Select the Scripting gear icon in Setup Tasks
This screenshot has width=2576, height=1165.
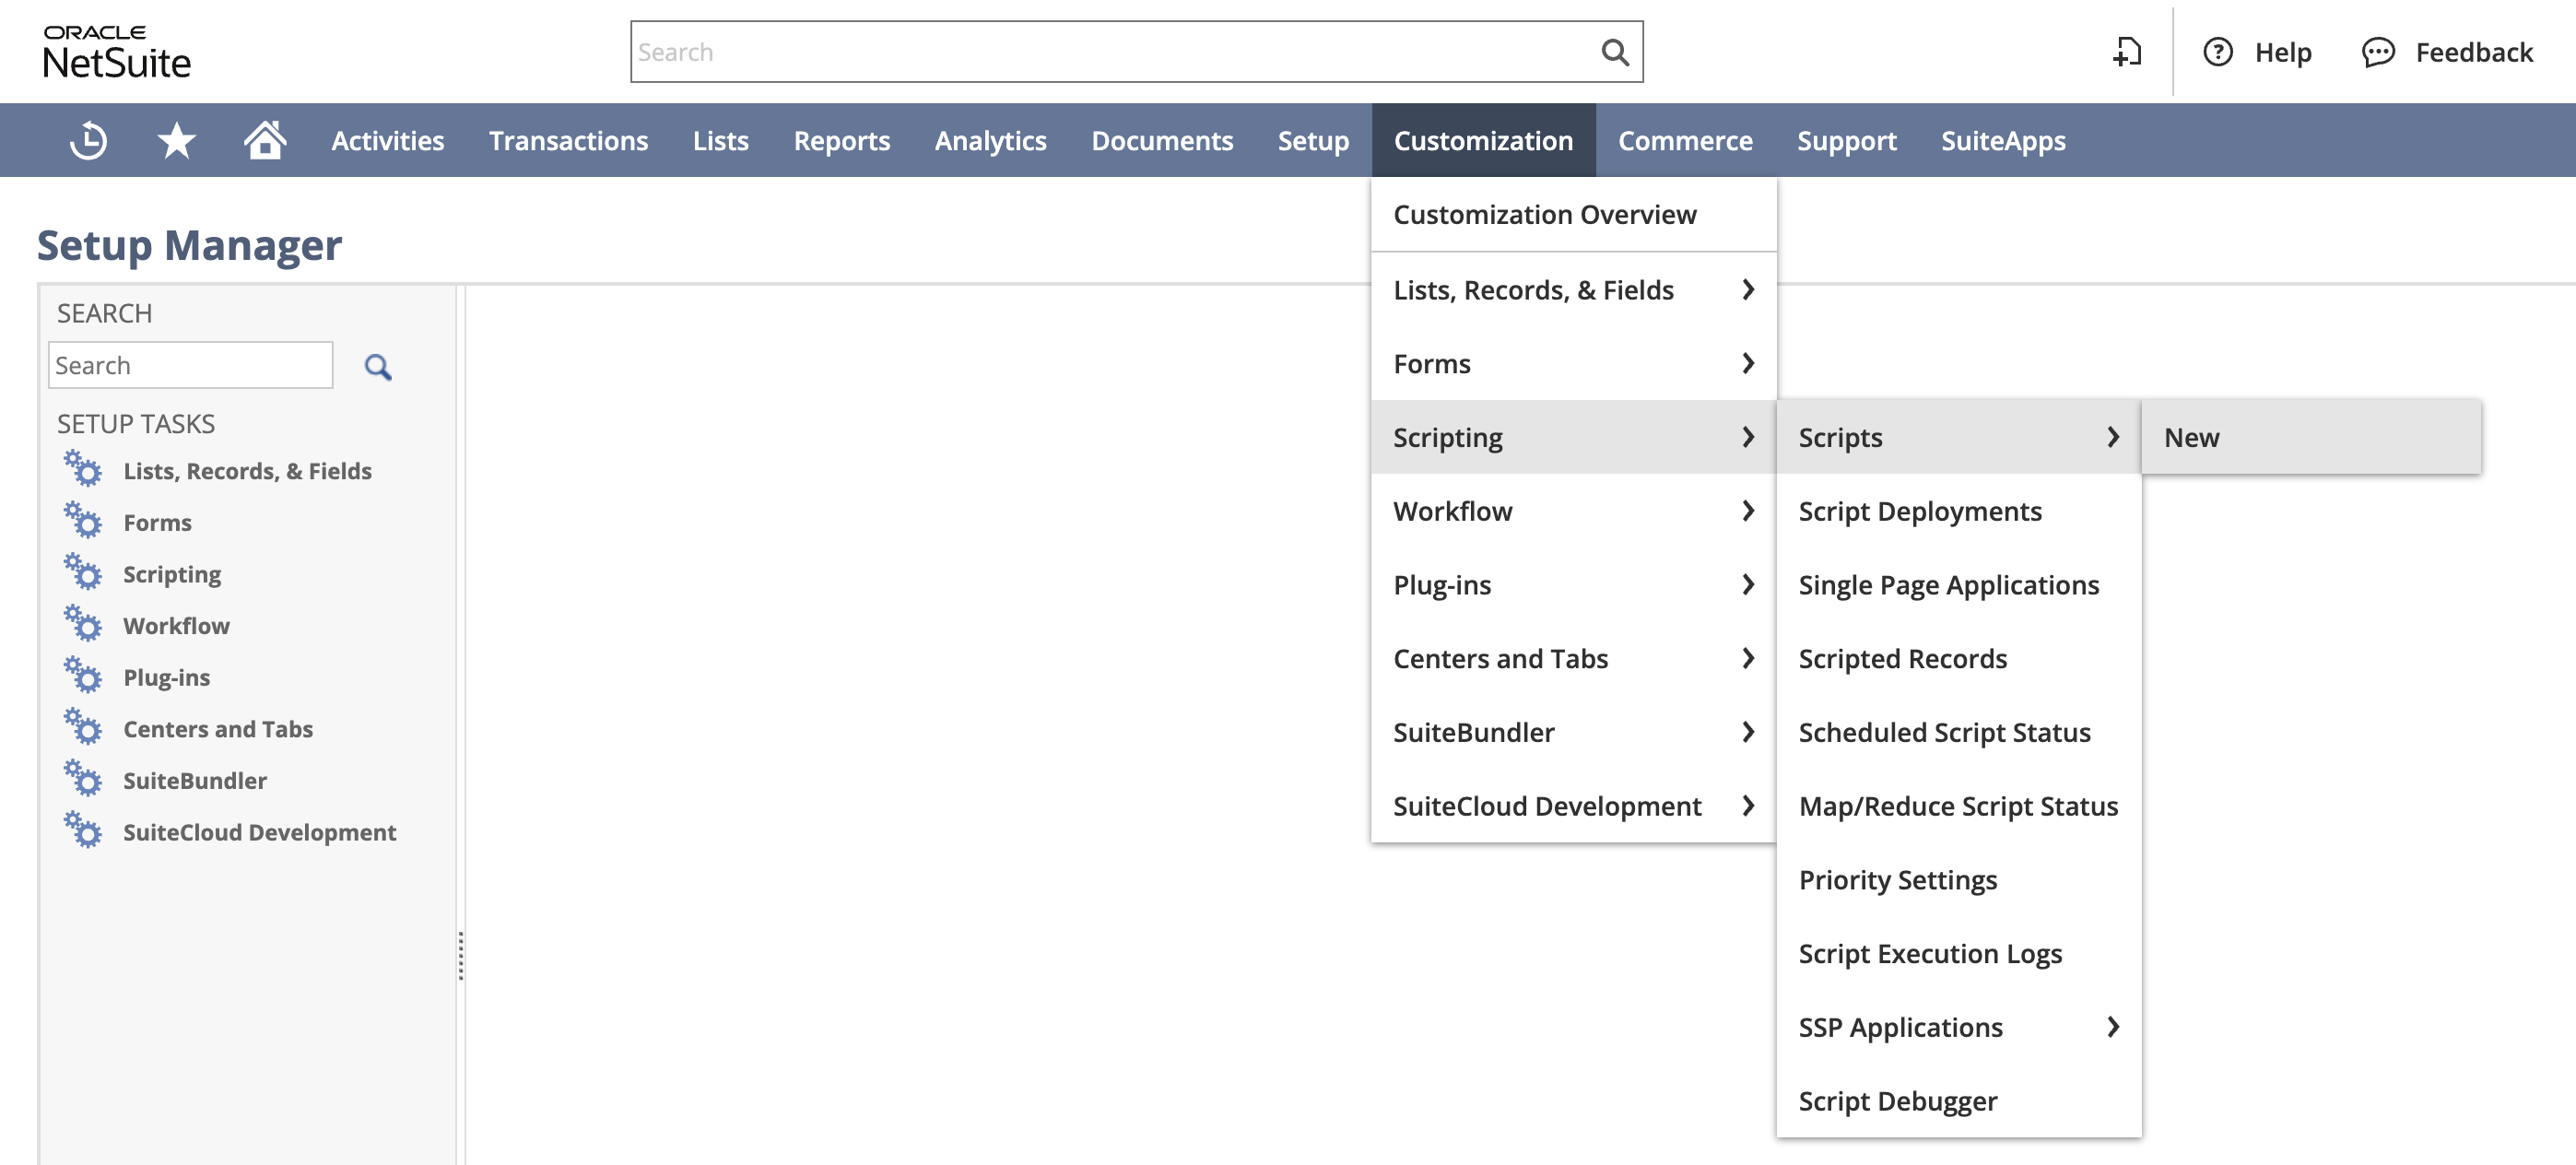coord(85,572)
